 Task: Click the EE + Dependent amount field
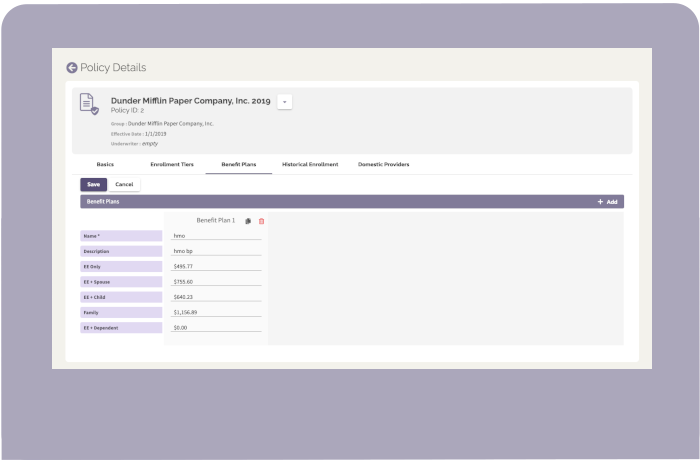click(x=216, y=327)
